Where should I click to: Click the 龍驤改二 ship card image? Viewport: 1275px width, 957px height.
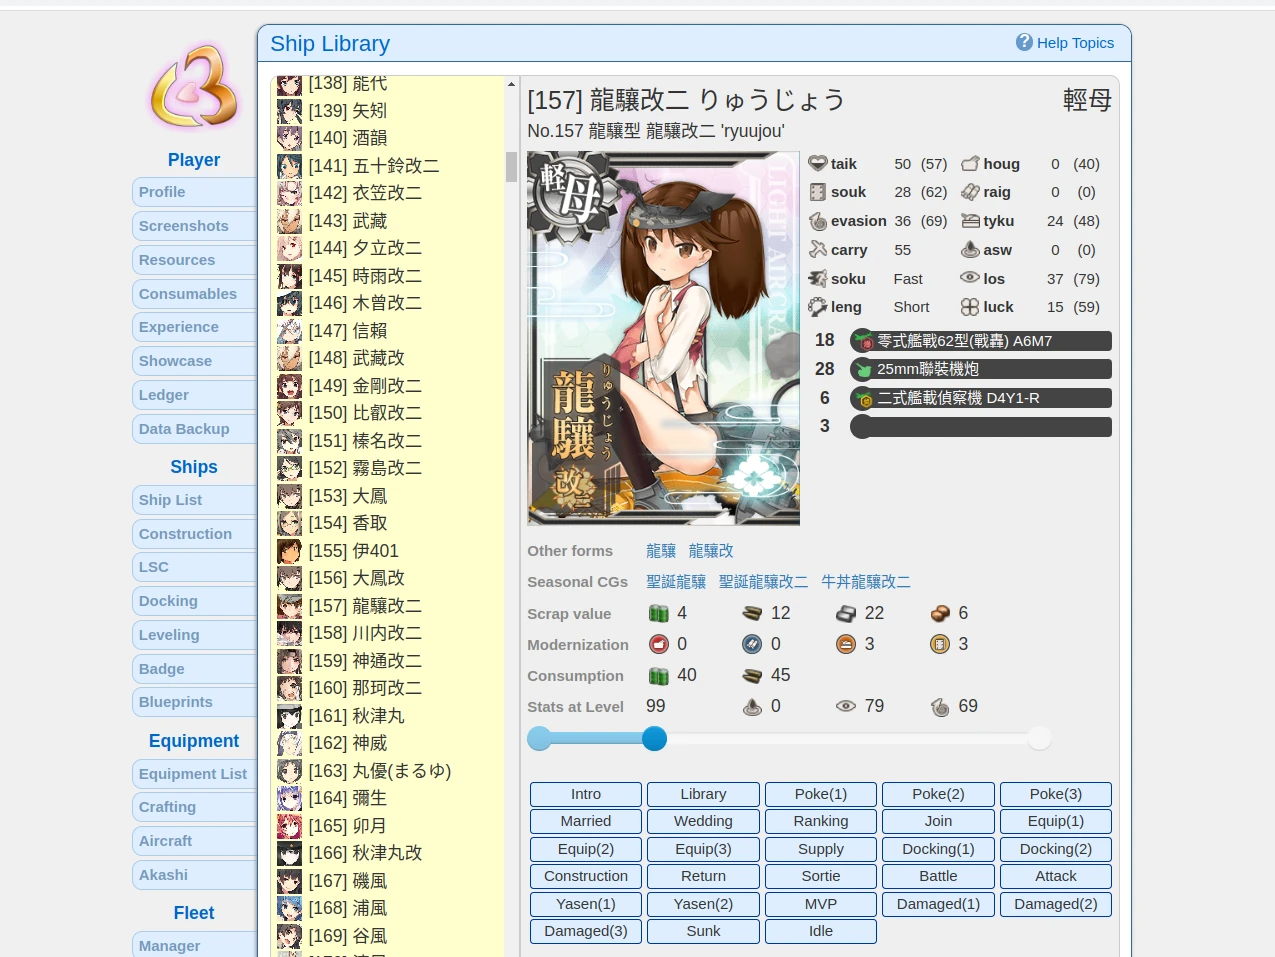coord(664,338)
